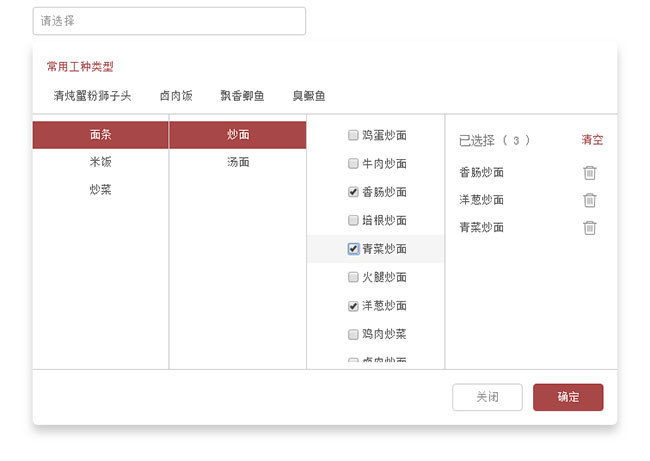Viewport: 650px width, 461px height.
Task: Enable the 牛肉炒面 checkbox
Action: (x=353, y=163)
